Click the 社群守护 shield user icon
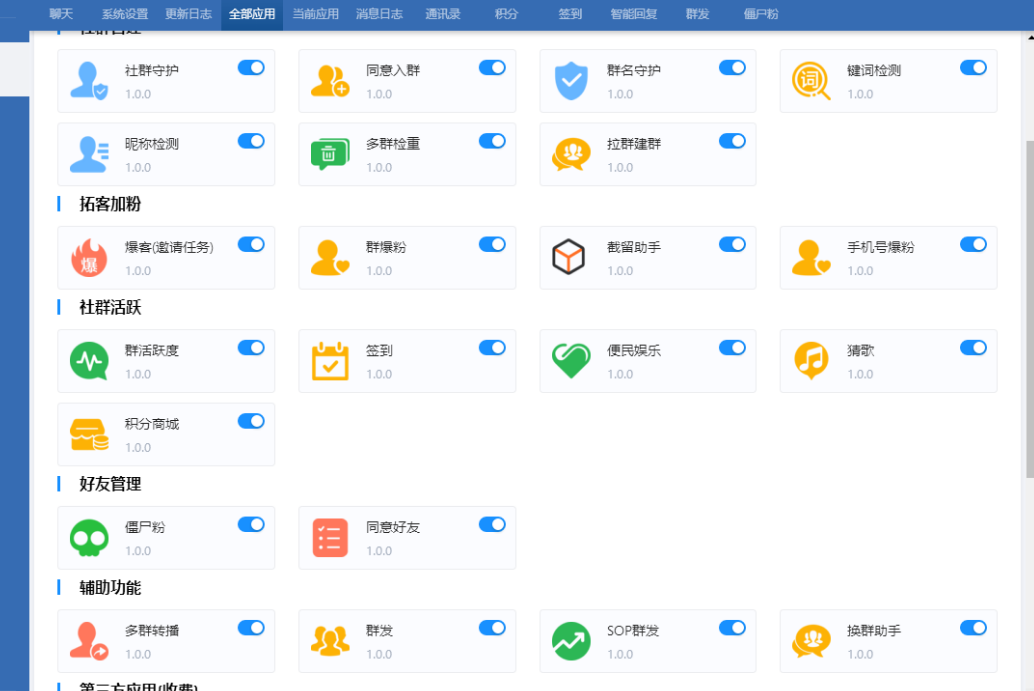Image resolution: width=1034 pixels, height=691 pixels. [x=88, y=81]
